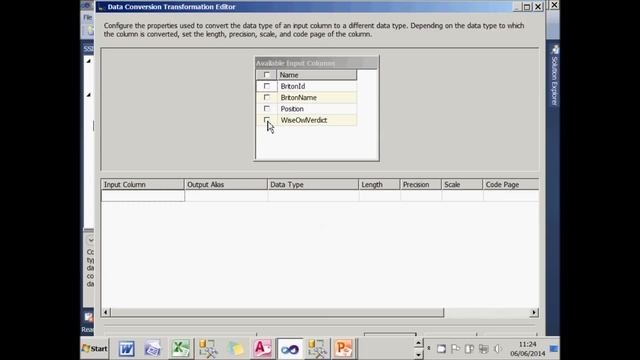Select the WiseOwlVerdict column name
Viewport: 640px width, 360px height.
pos(304,120)
